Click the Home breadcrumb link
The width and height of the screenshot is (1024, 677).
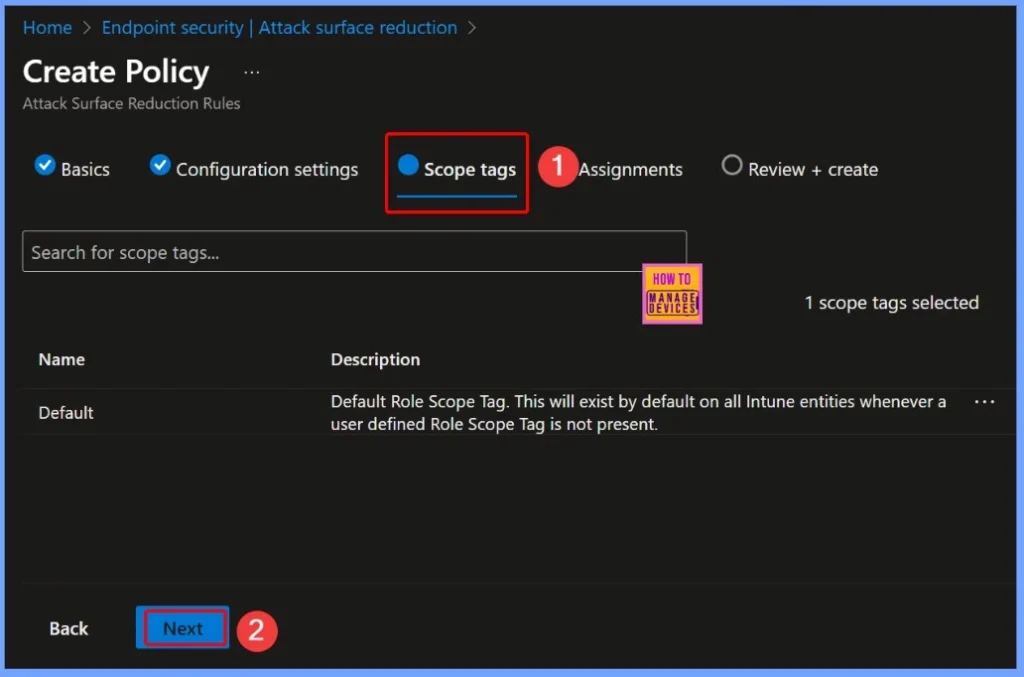(47, 28)
